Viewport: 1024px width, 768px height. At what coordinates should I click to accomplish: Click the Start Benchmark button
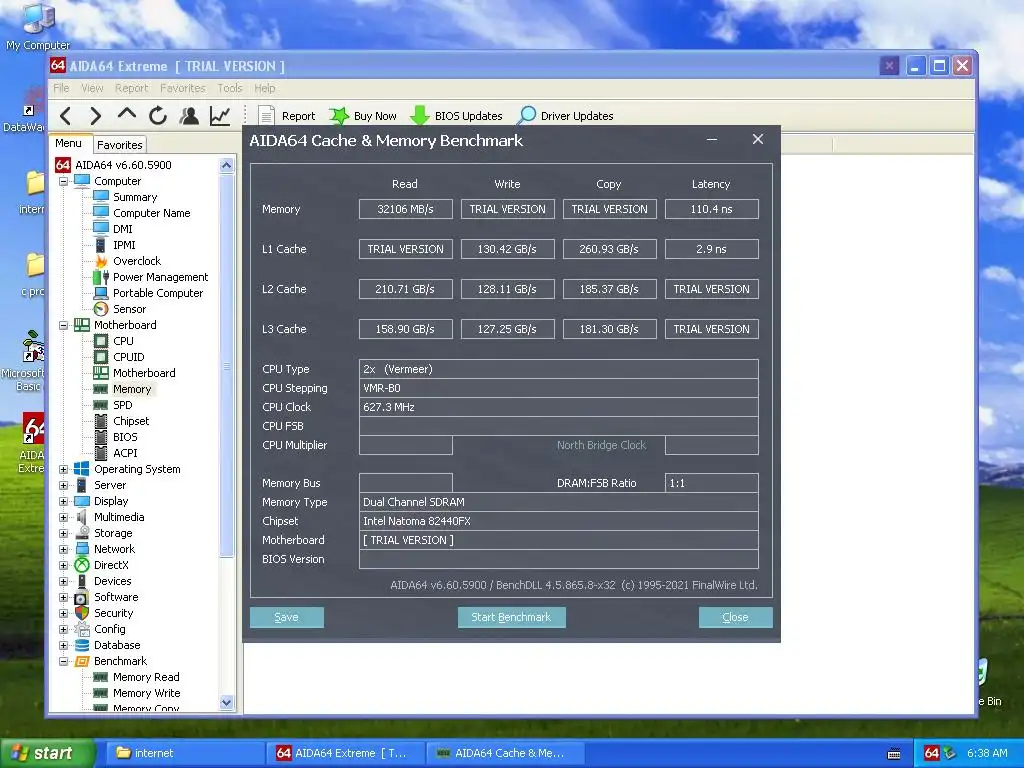point(511,617)
